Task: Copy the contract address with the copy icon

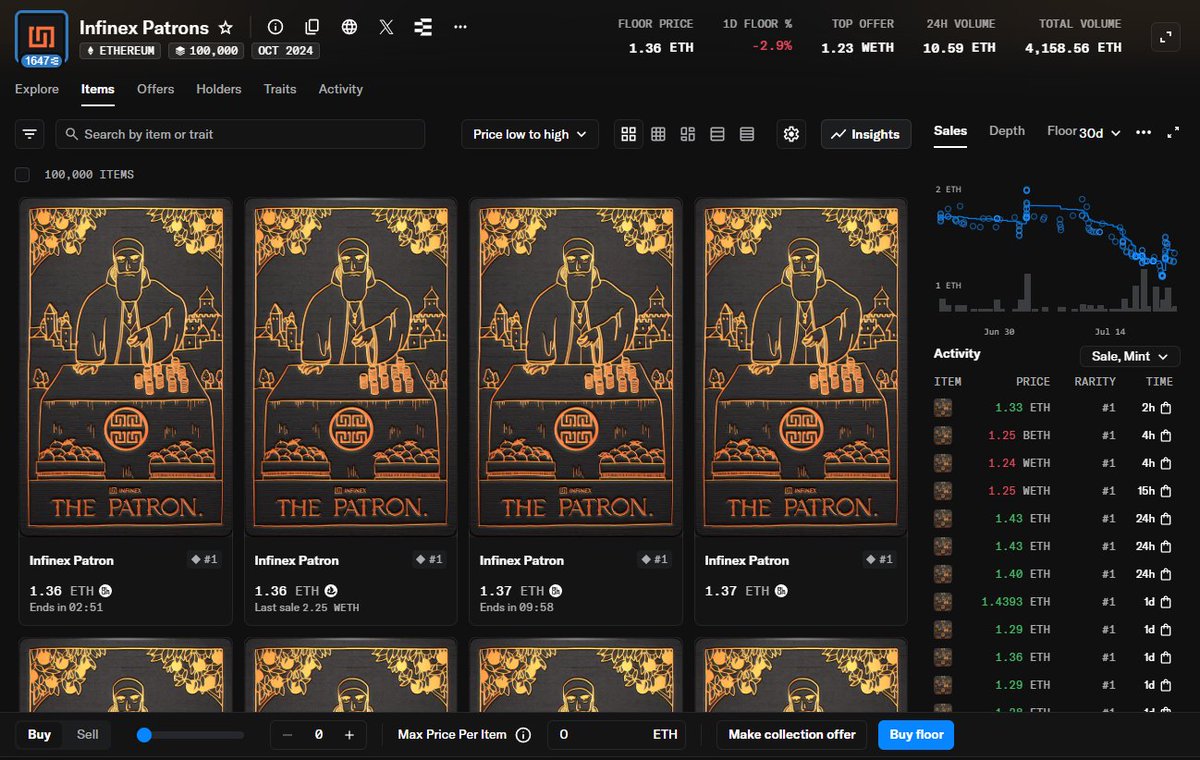Action: (312, 27)
